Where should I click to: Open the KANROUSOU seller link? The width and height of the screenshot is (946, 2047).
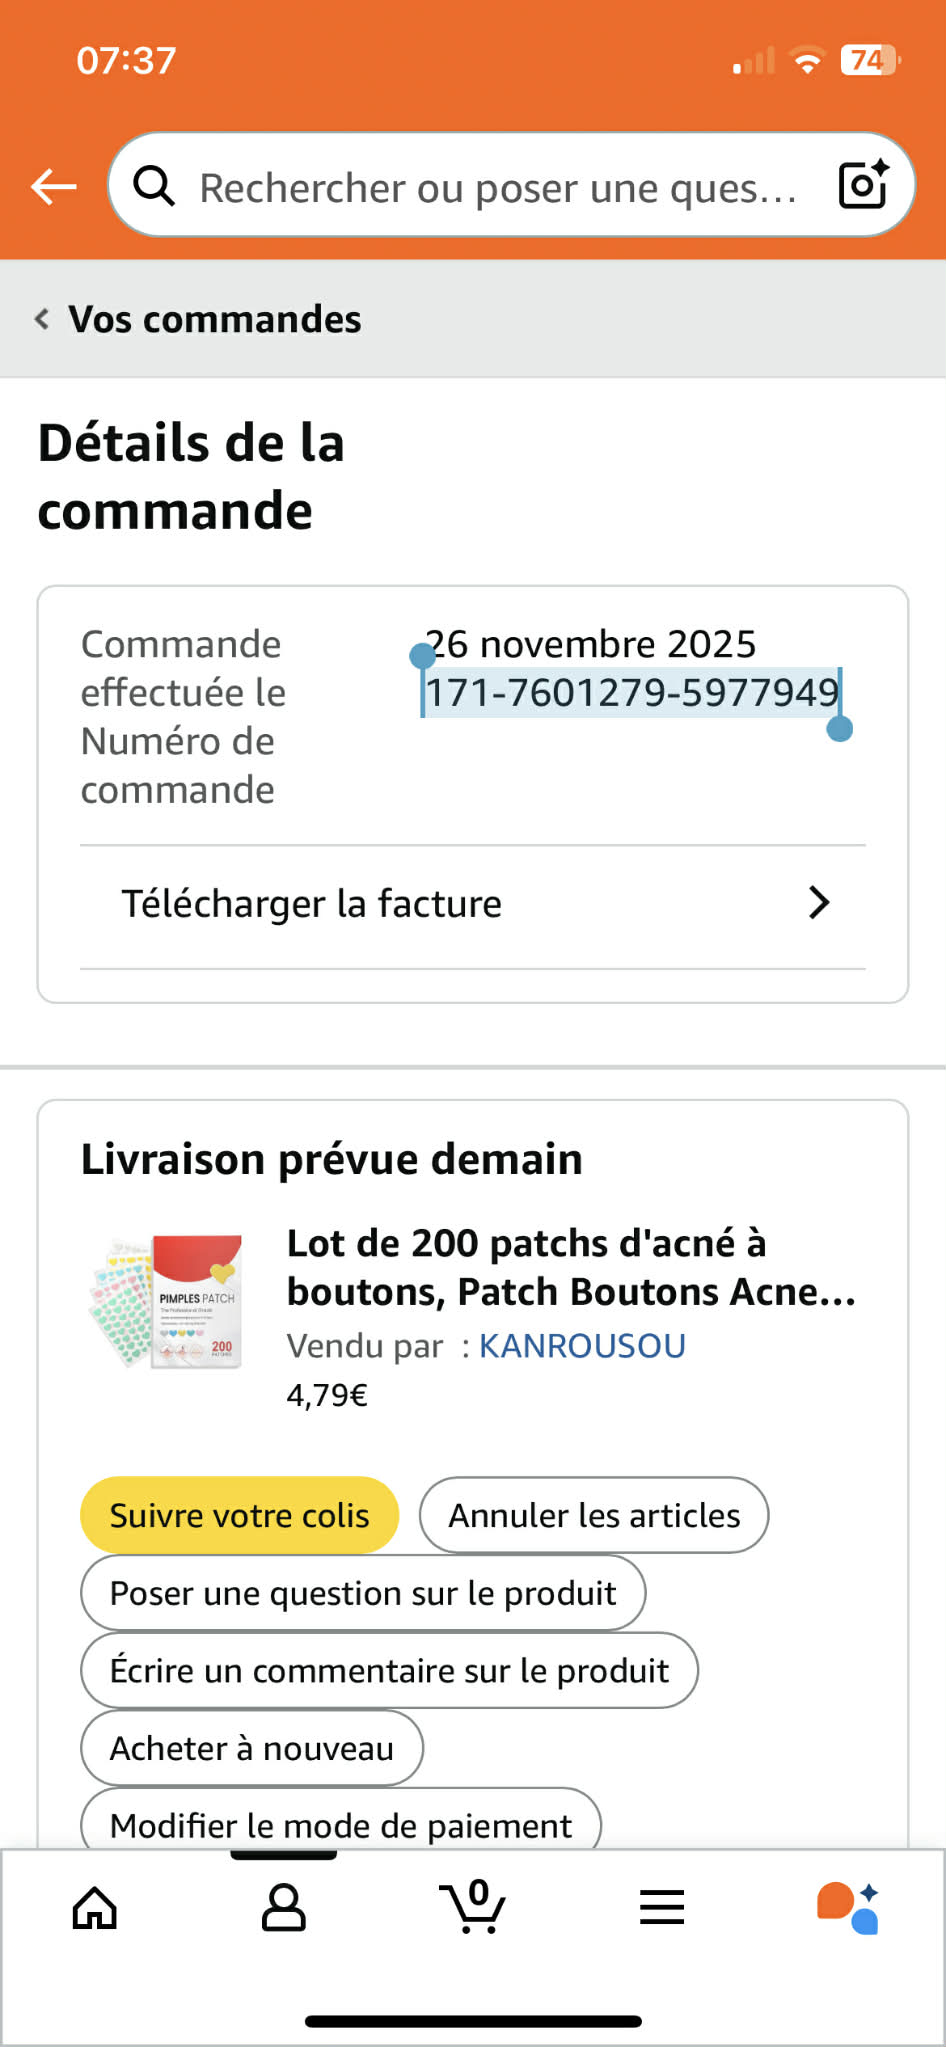coord(582,1346)
